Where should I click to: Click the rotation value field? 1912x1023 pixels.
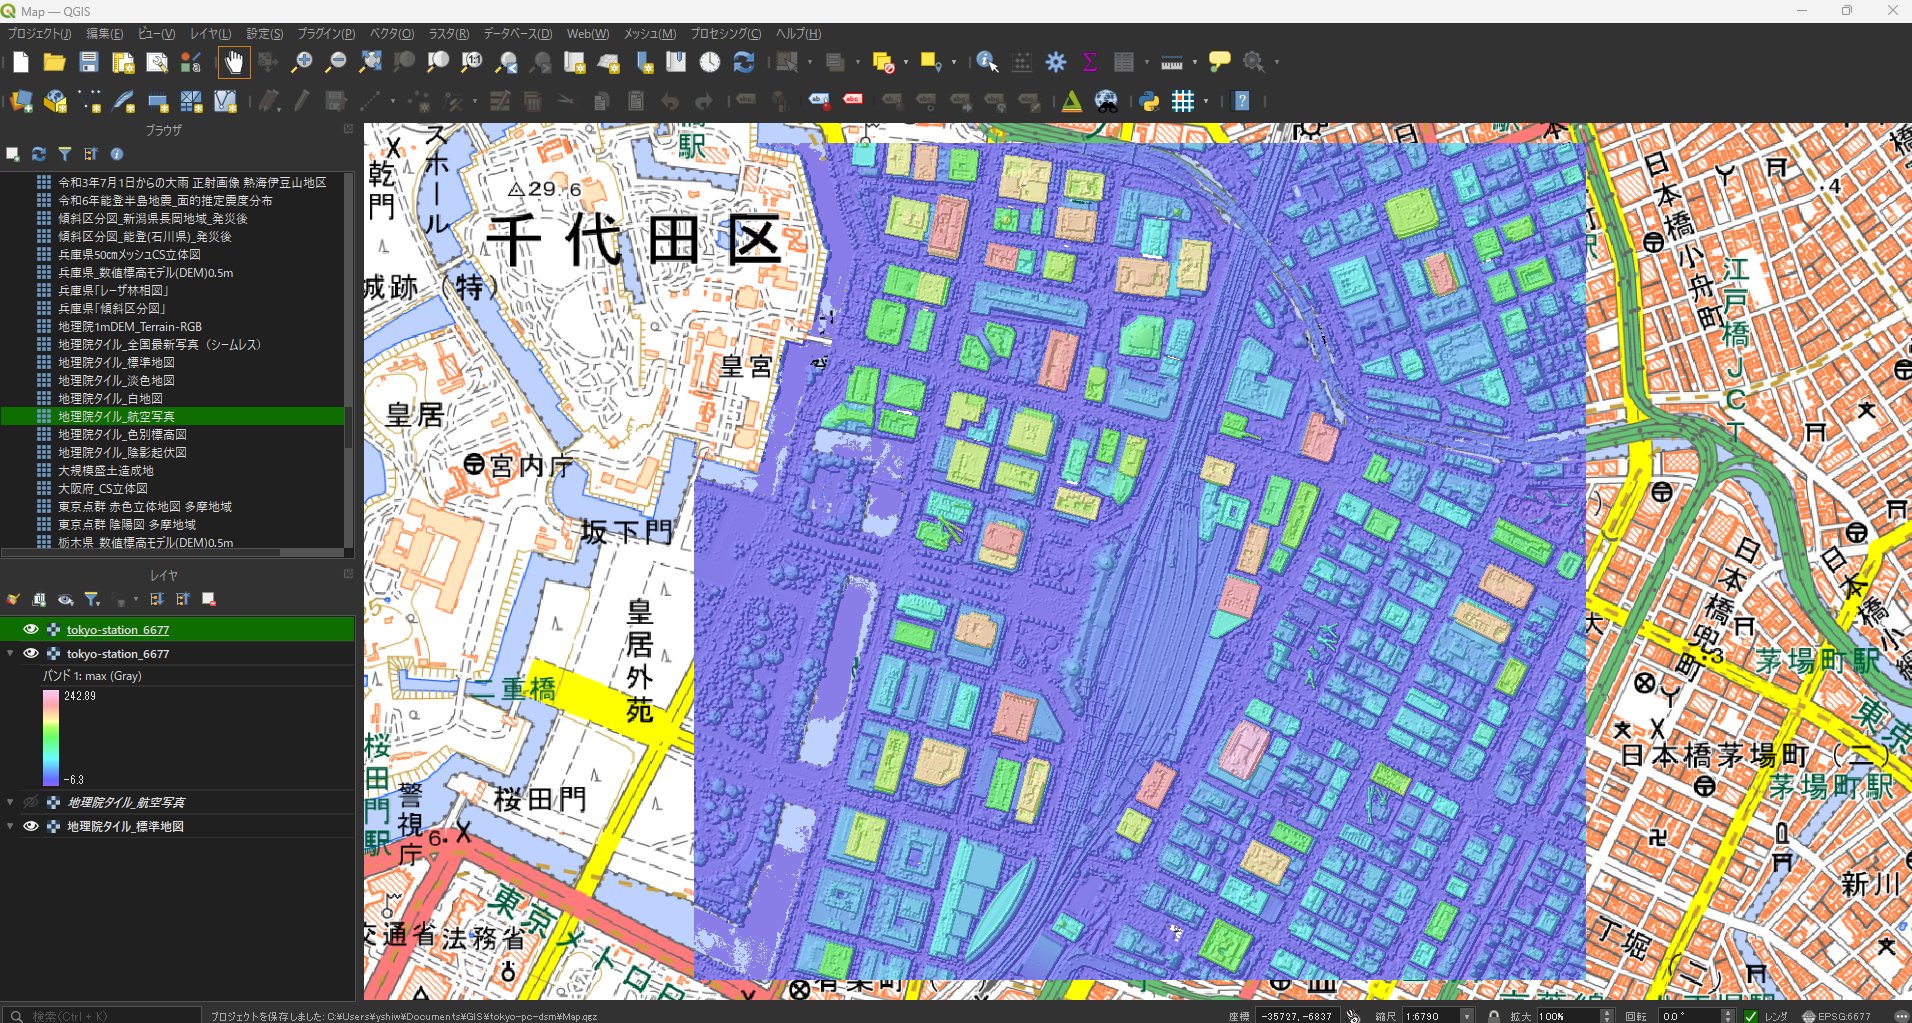click(1689, 1016)
